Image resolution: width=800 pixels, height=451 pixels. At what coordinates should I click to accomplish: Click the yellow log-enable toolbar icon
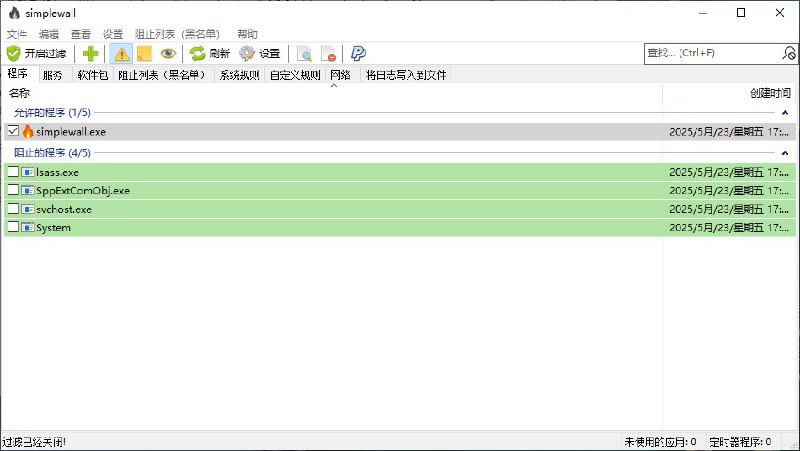pos(144,54)
